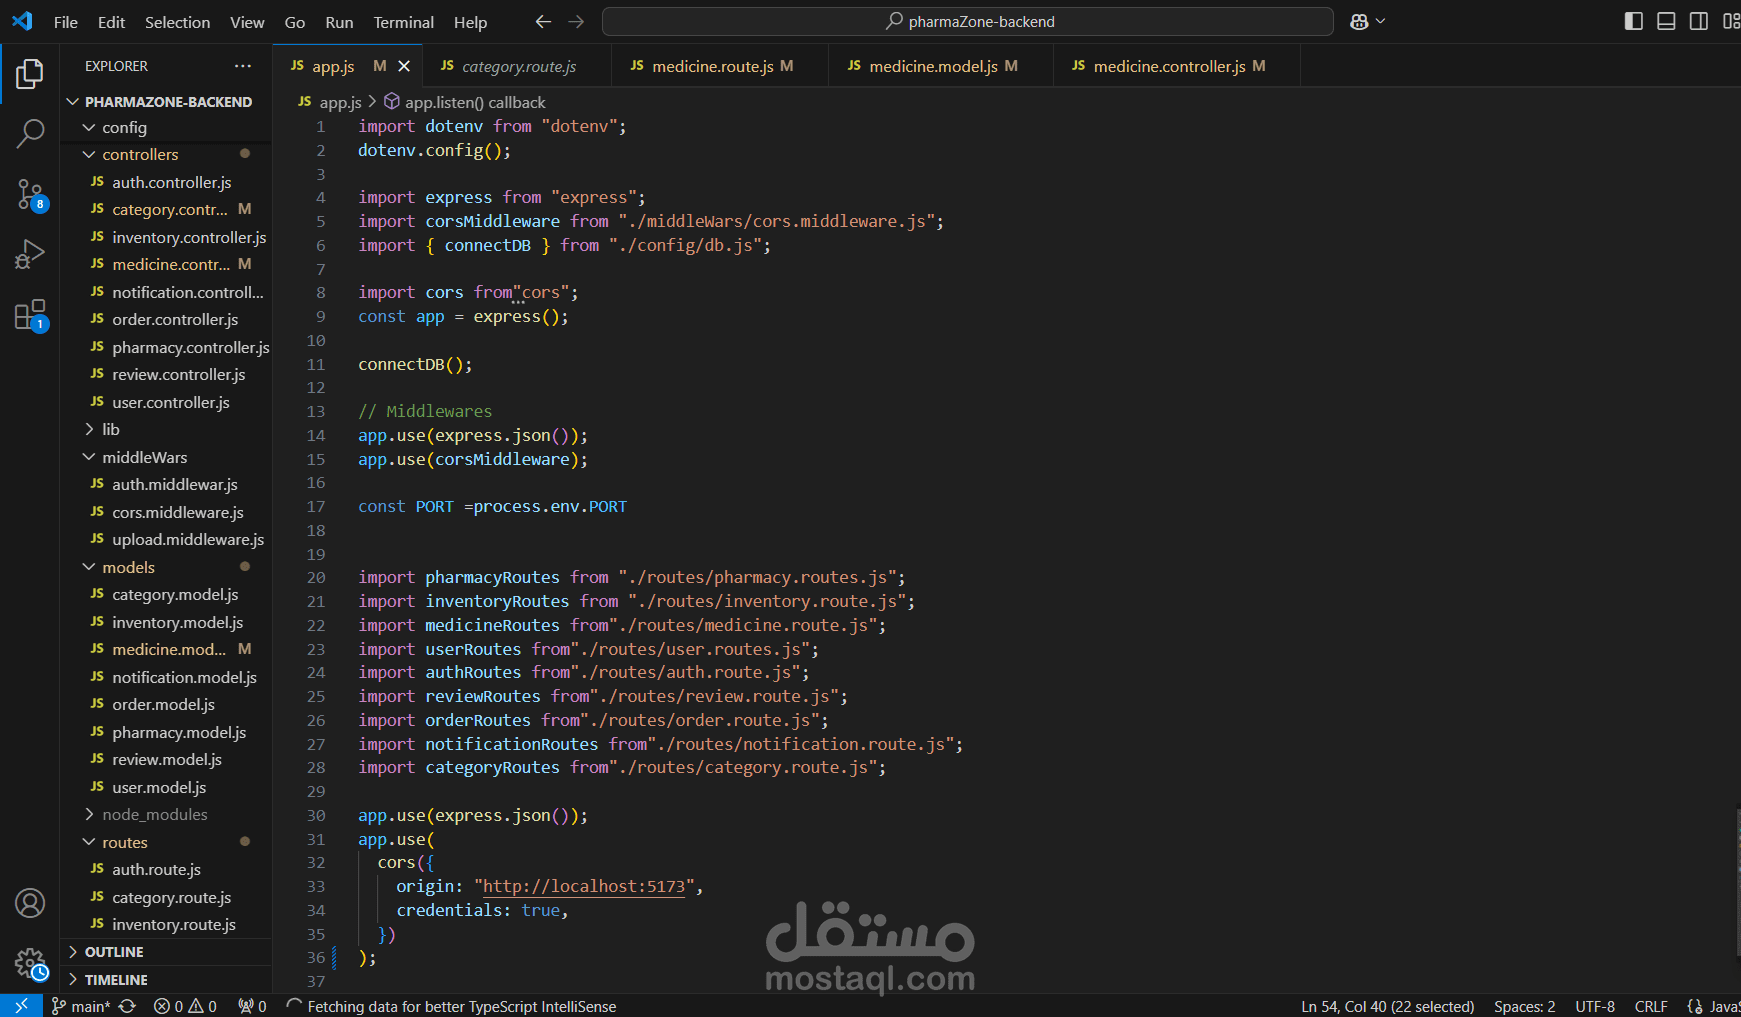
Task: Open the Run and Debug view
Action: (30, 254)
